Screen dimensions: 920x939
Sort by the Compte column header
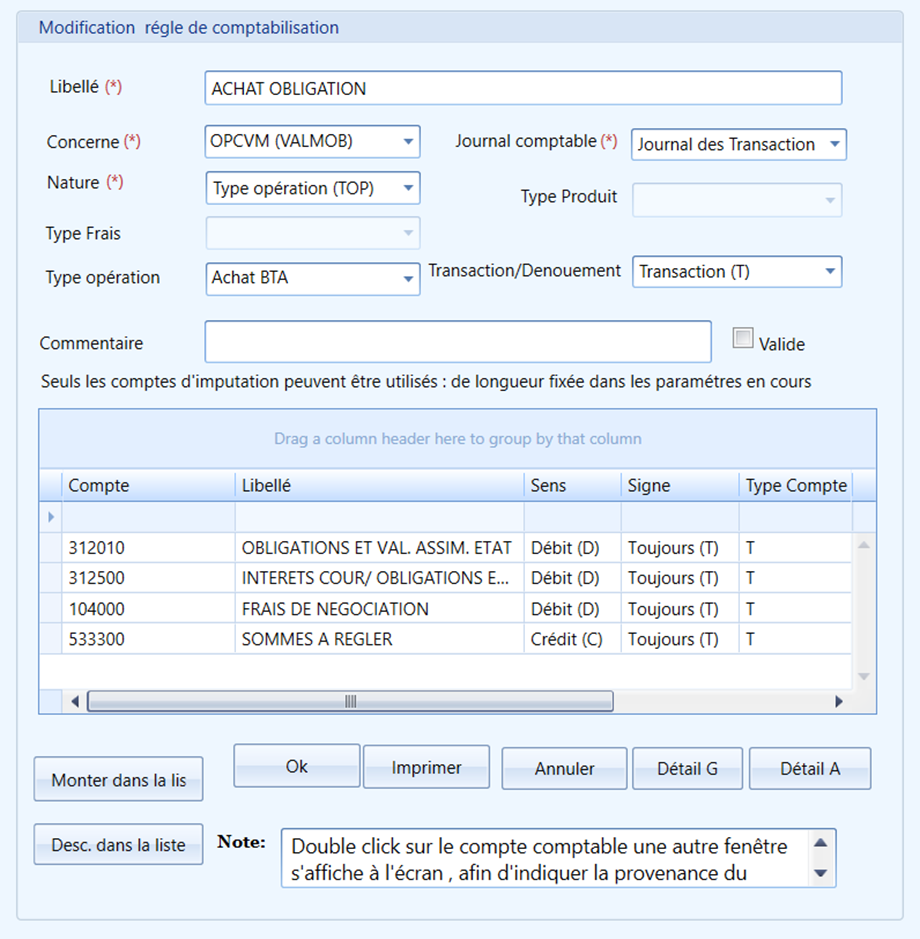click(x=148, y=485)
